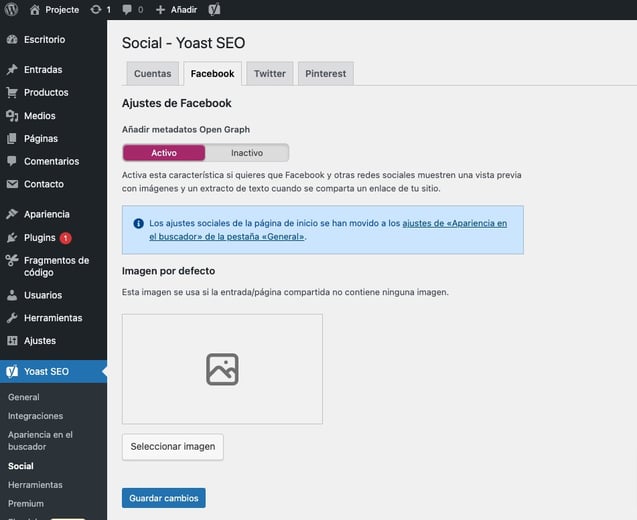Click the Entradas pin icon
This screenshot has width=637, height=520.
(12, 69)
